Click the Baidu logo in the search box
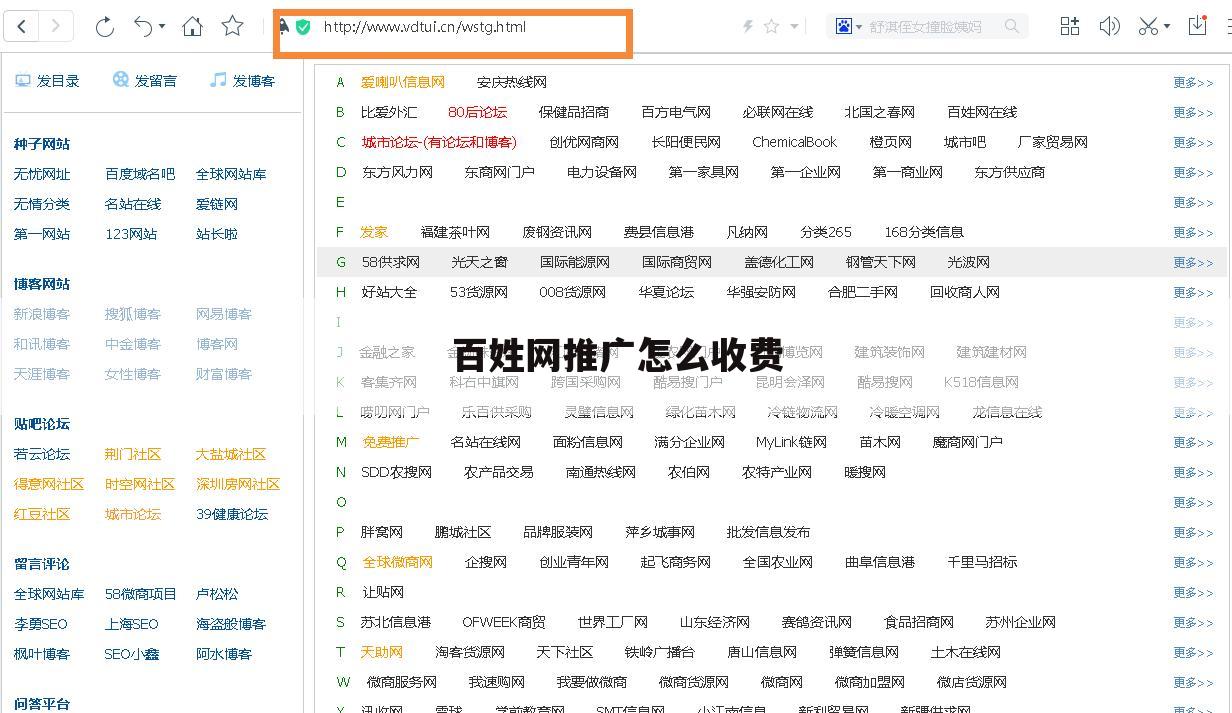 point(841,26)
